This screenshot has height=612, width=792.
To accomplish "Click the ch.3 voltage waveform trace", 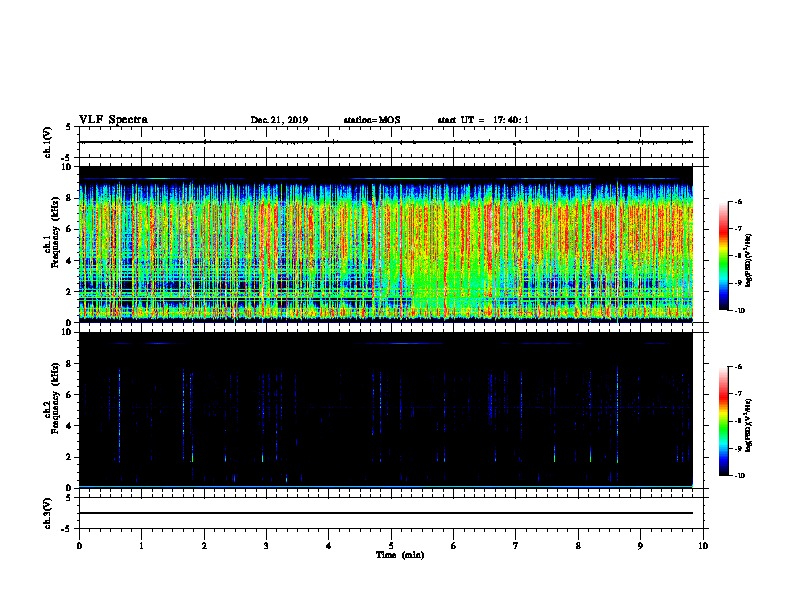I will click(386, 513).
